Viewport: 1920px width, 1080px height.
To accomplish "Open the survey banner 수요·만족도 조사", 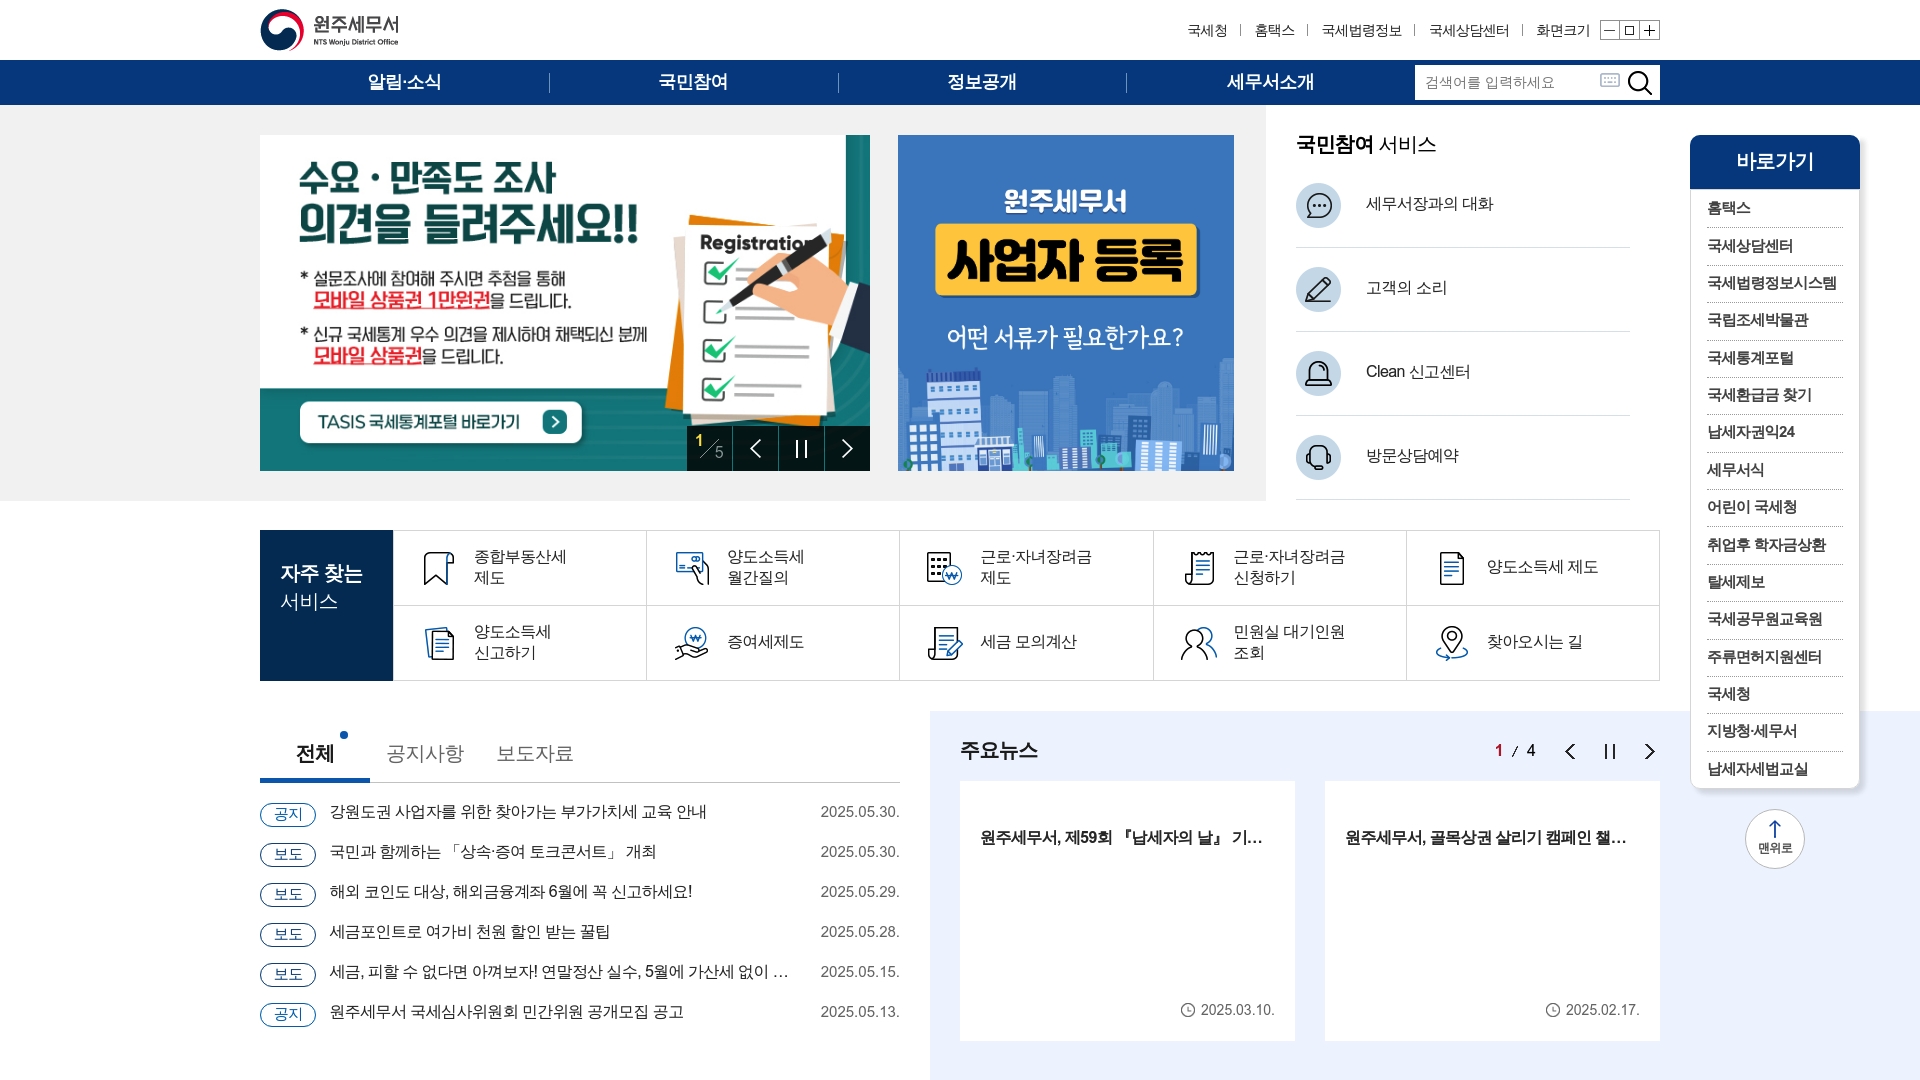I will point(565,303).
